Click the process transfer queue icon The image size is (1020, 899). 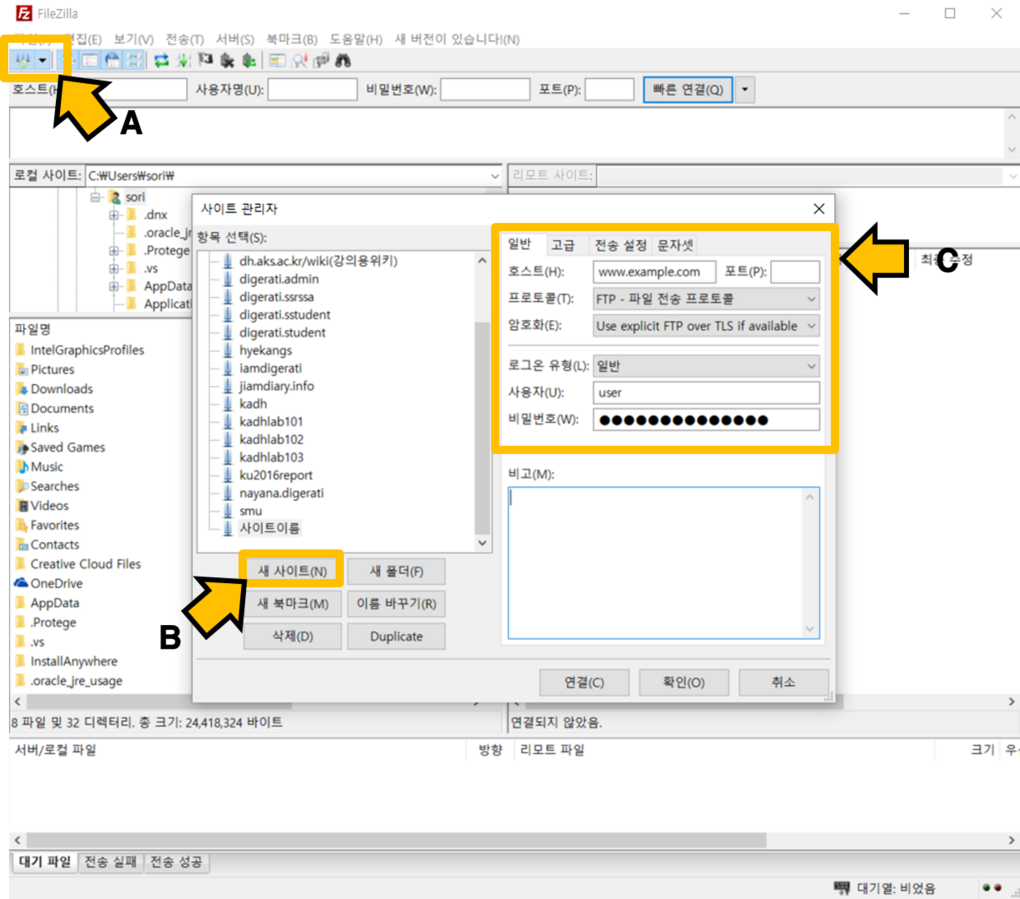(183, 61)
